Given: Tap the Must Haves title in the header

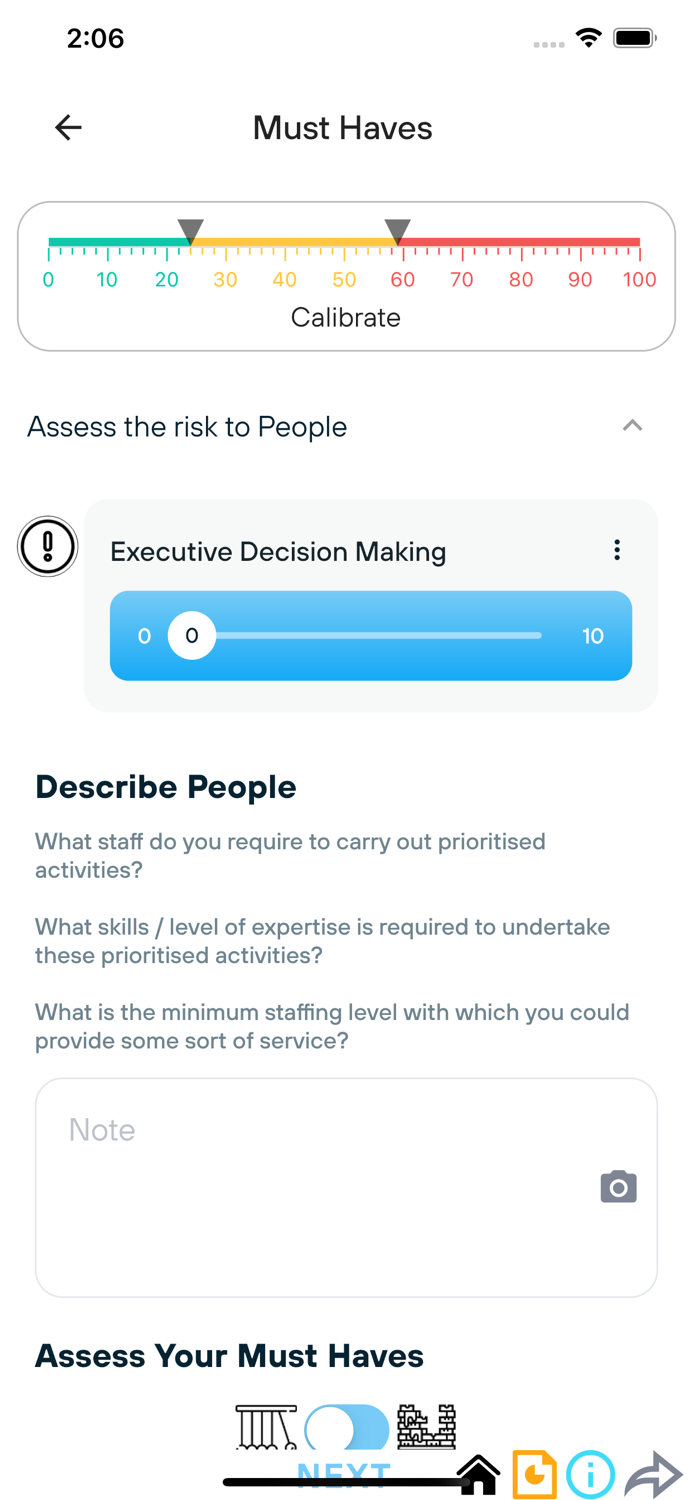Looking at the screenshot, I should 342,128.
